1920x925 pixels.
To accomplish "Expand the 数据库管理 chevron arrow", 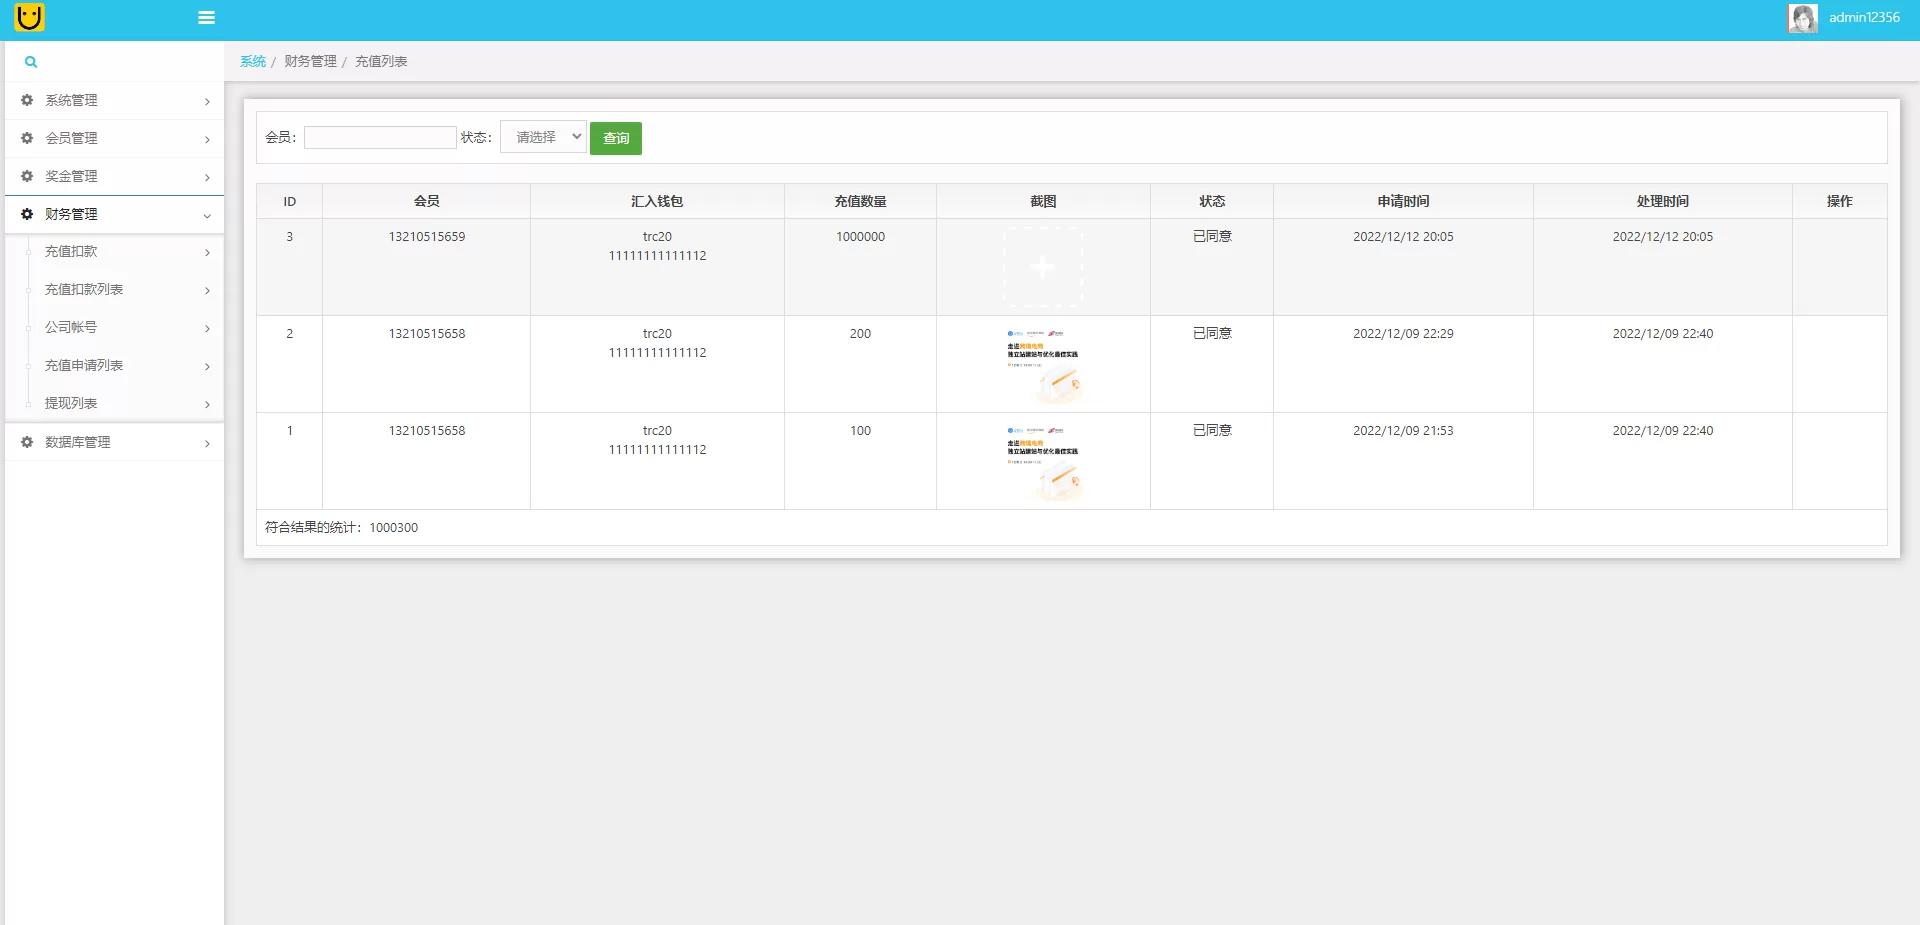I will tap(207, 443).
